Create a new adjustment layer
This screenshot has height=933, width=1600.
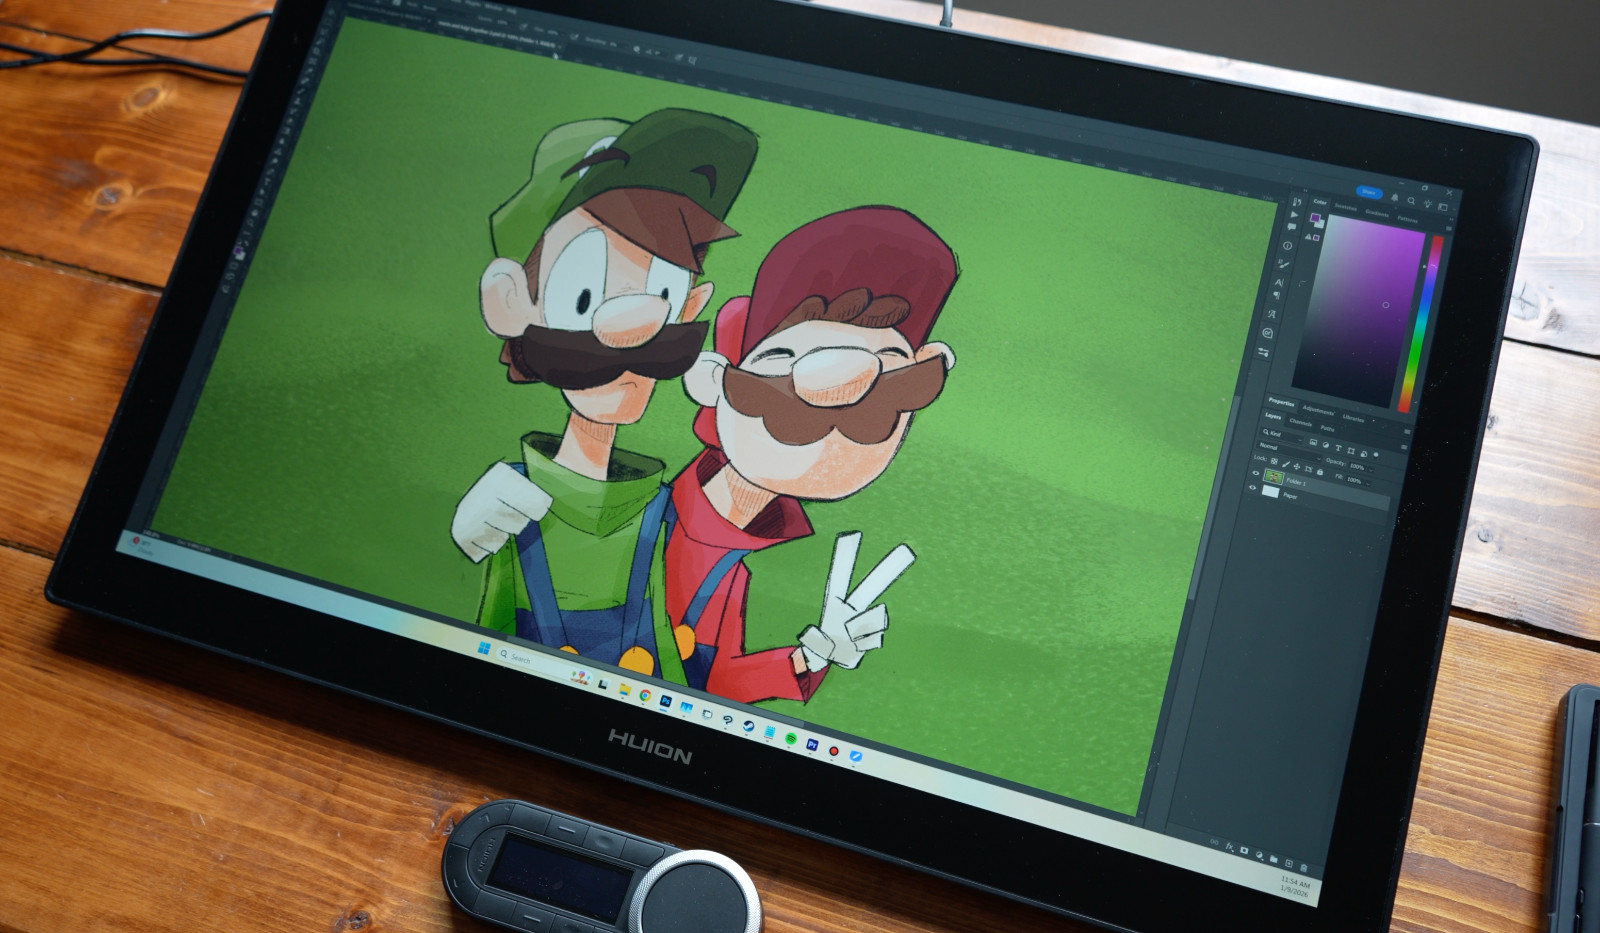(x=1259, y=855)
